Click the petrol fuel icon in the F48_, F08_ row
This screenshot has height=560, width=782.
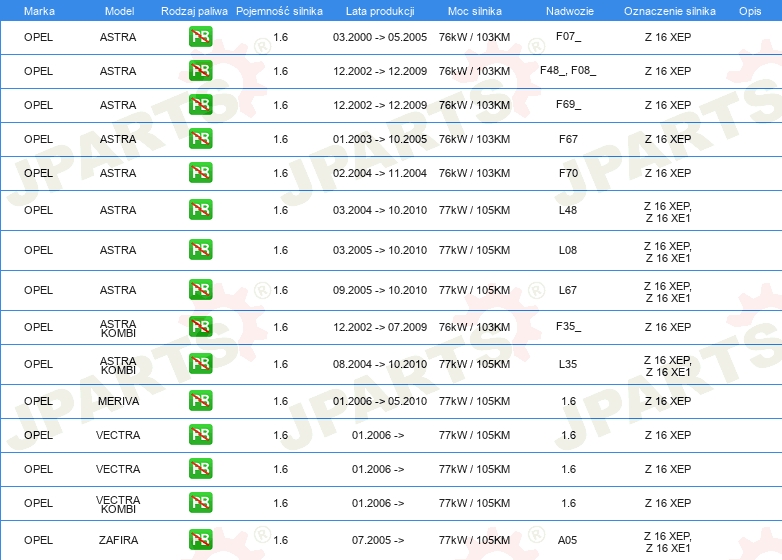200,71
